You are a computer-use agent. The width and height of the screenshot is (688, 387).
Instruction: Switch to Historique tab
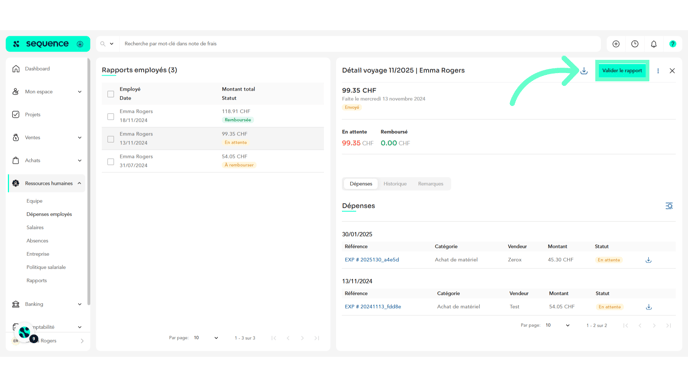395,184
